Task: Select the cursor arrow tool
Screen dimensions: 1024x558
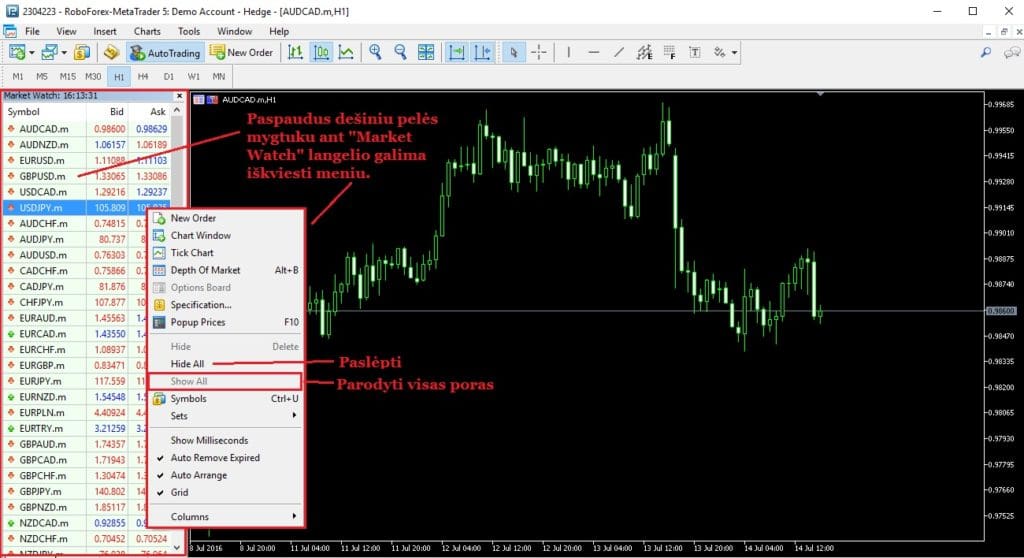Action: pyautogui.click(x=514, y=53)
